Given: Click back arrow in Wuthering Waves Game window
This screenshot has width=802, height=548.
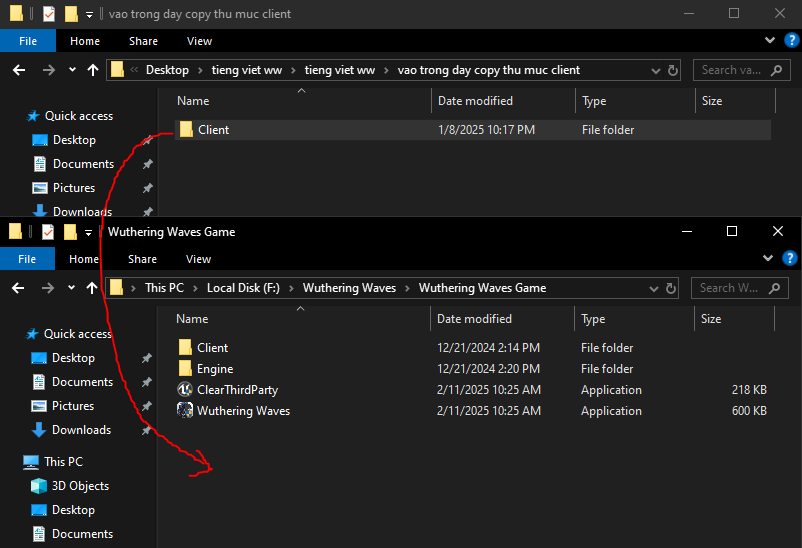Looking at the screenshot, I should (18, 288).
